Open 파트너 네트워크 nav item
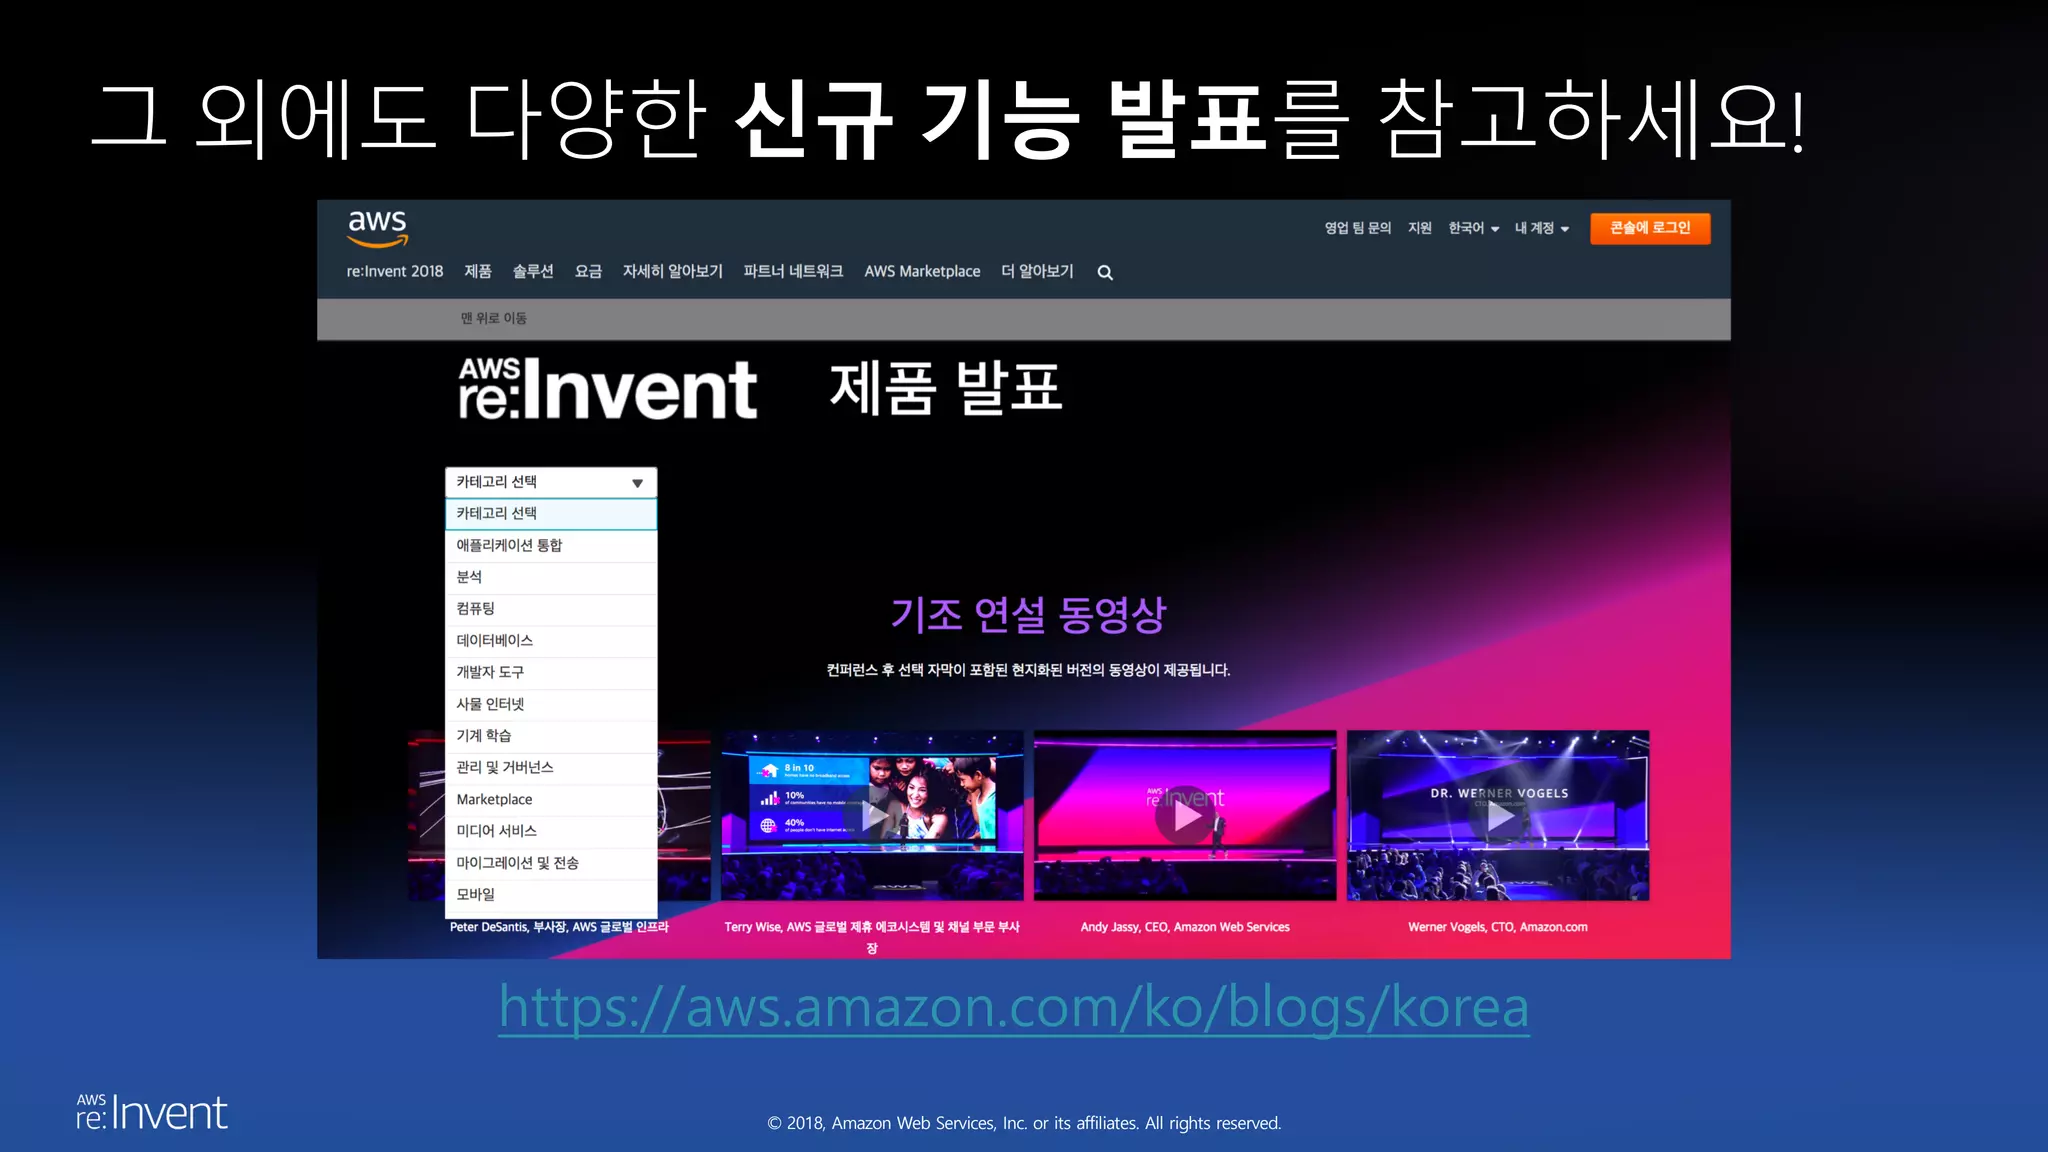The image size is (2048, 1152). click(794, 272)
